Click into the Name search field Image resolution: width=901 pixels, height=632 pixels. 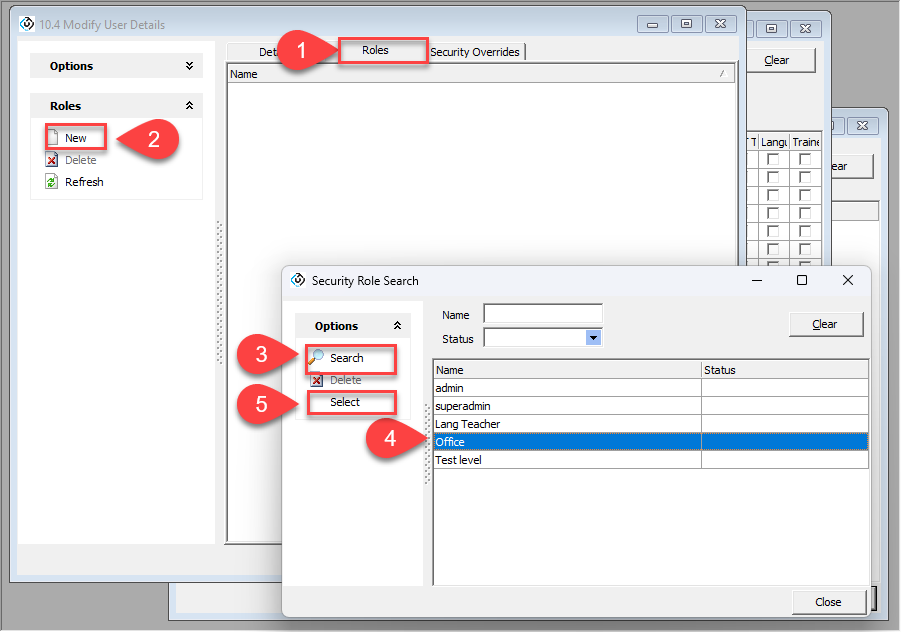pos(542,314)
